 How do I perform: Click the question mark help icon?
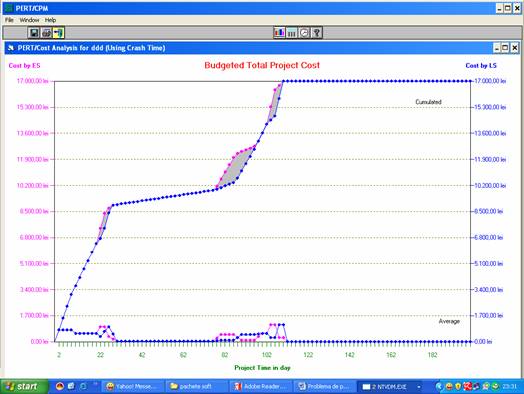point(317,33)
